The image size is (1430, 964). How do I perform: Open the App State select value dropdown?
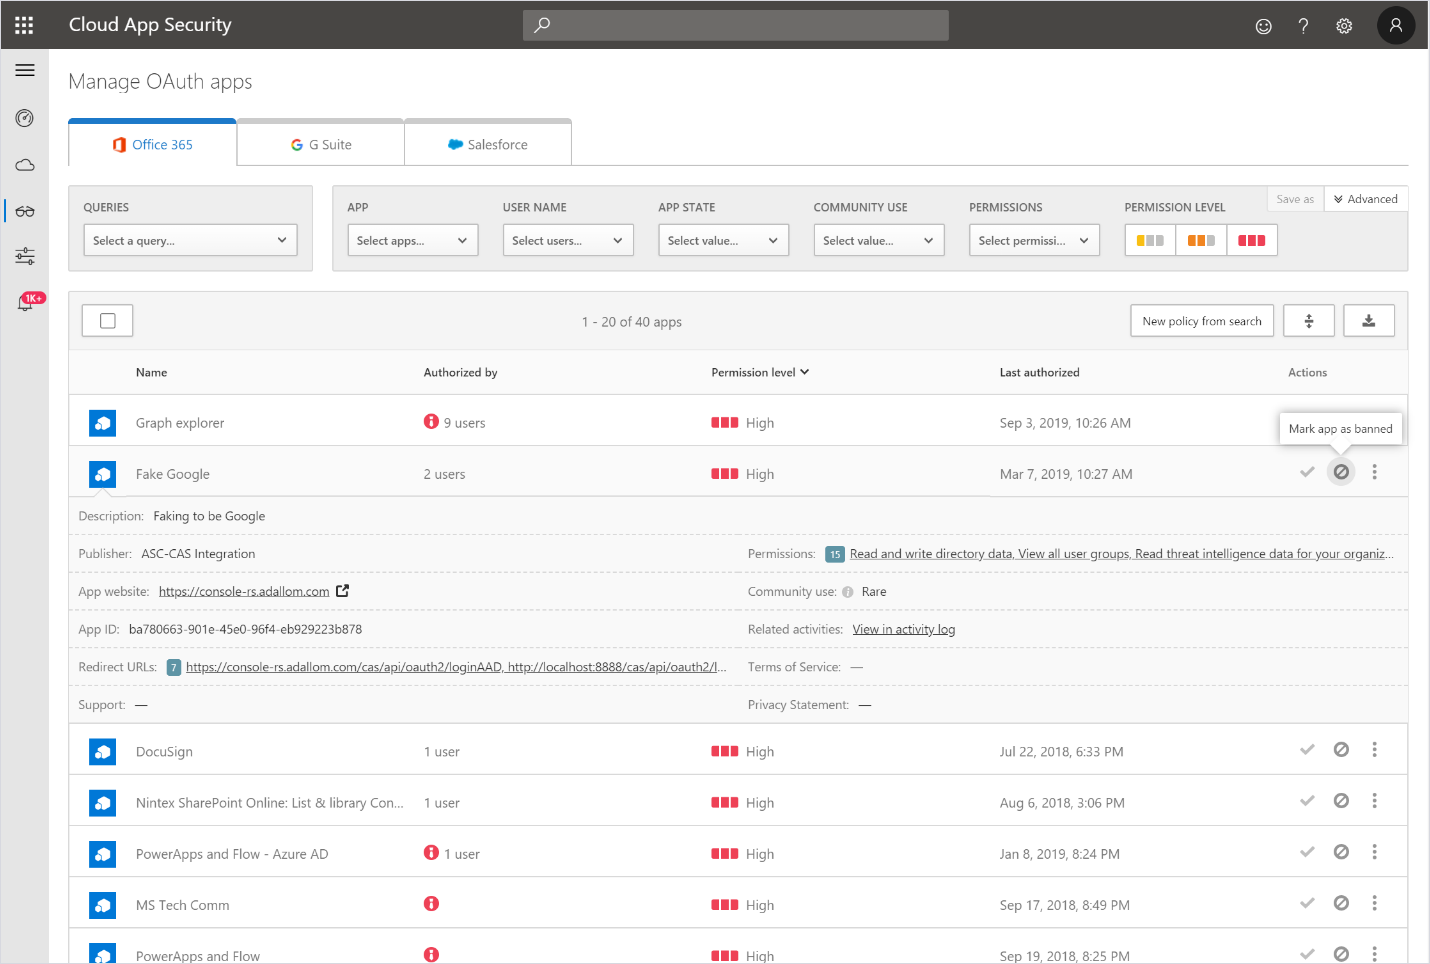click(x=723, y=240)
